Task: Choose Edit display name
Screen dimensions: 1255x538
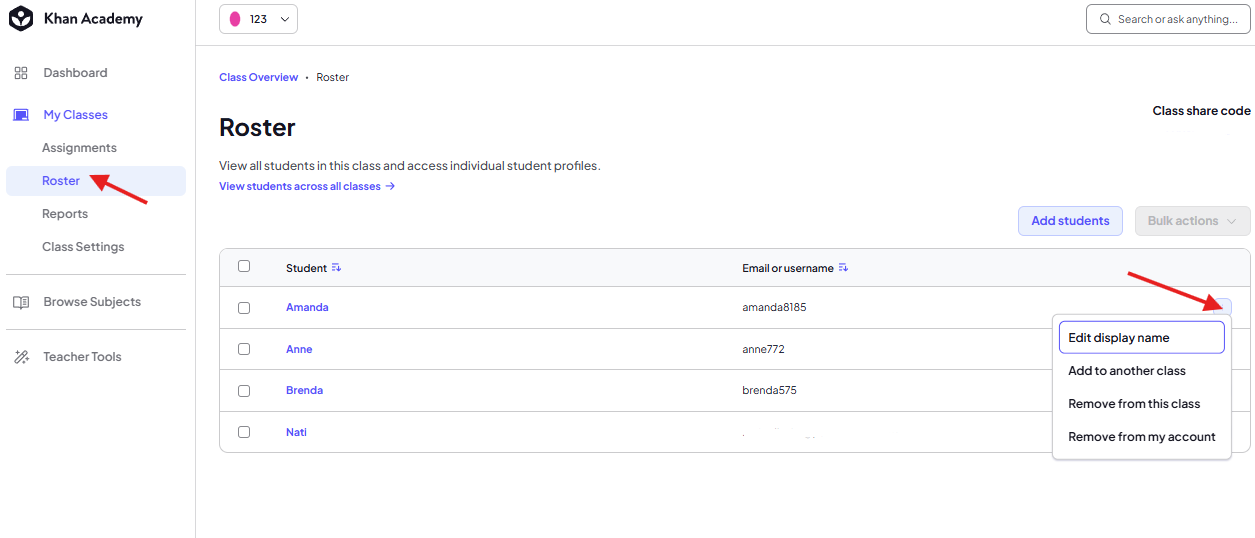Action: 1141,338
